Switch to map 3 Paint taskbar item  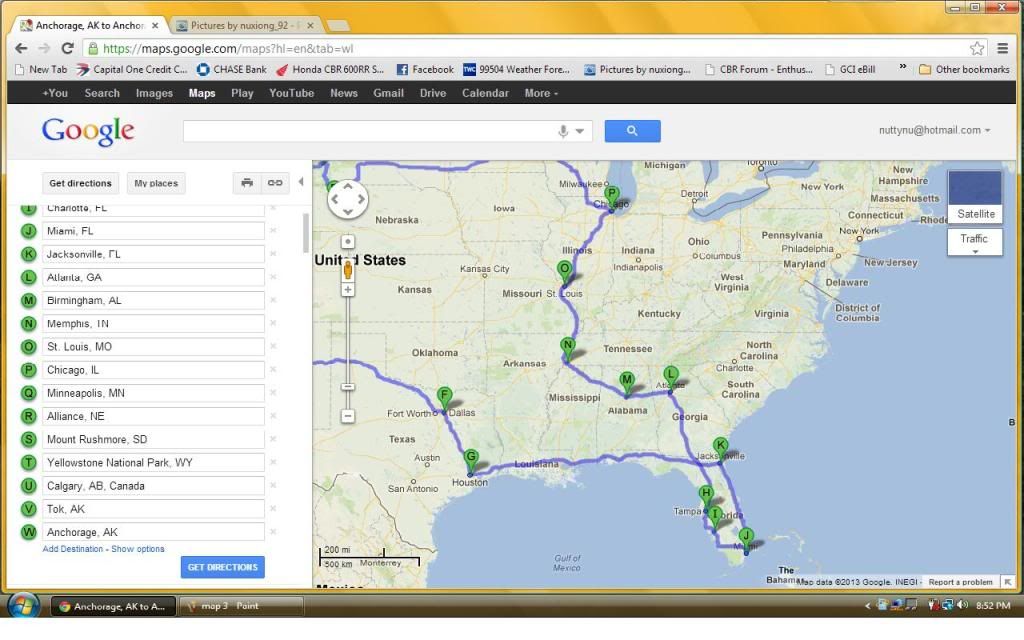click(x=241, y=606)
